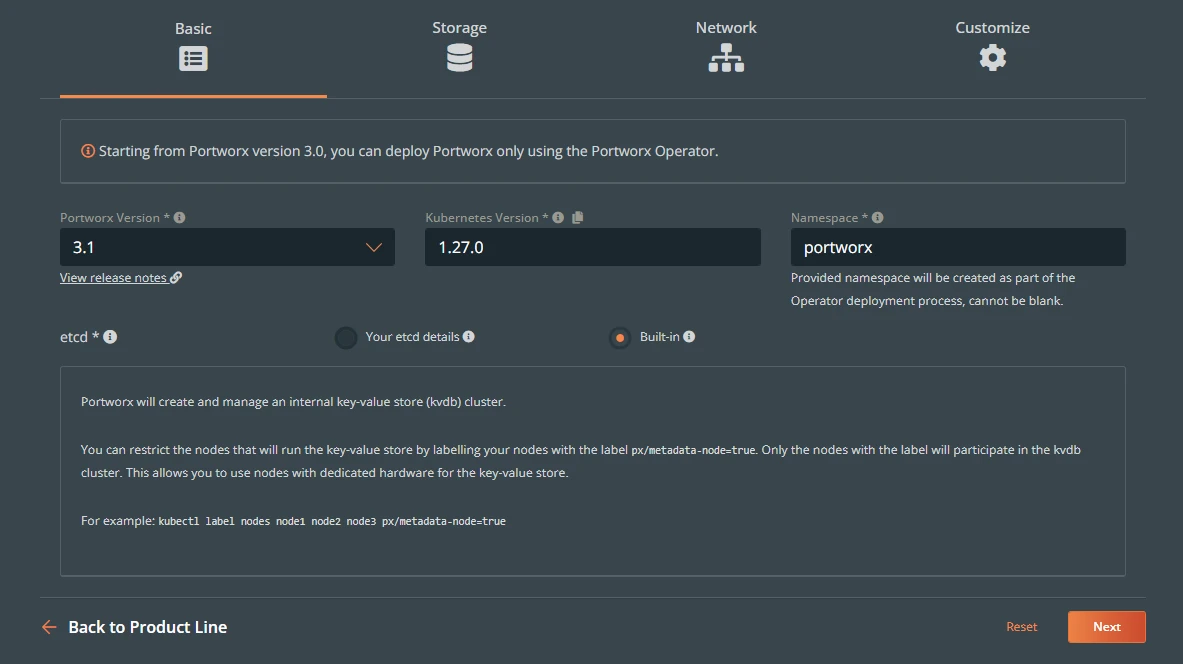Screen dimensions: 1183x664
Task: Click info icon next to etcd label
Action: [x=110, y=337]
